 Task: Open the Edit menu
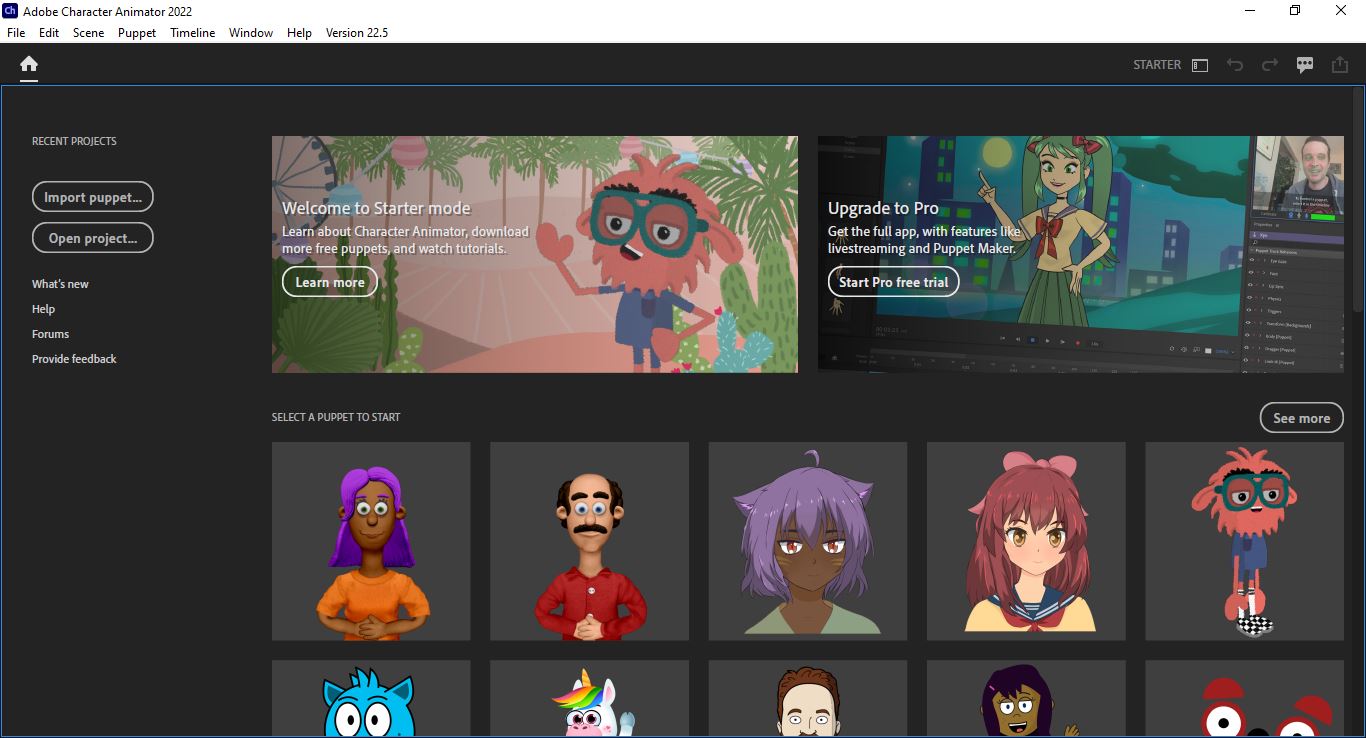pos(49,33)
